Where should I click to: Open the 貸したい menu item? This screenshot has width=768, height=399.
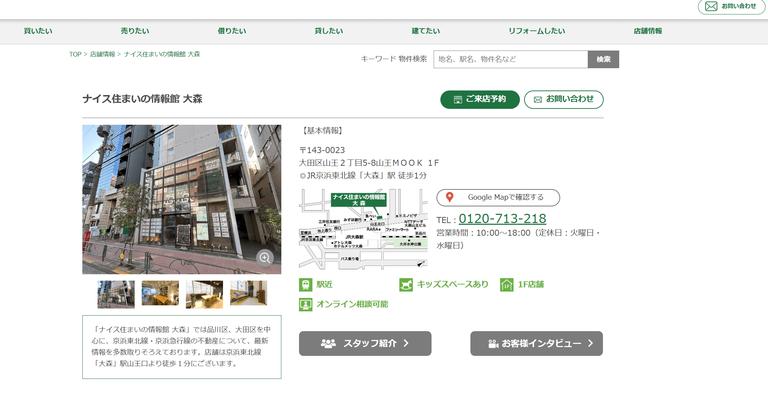329,31
